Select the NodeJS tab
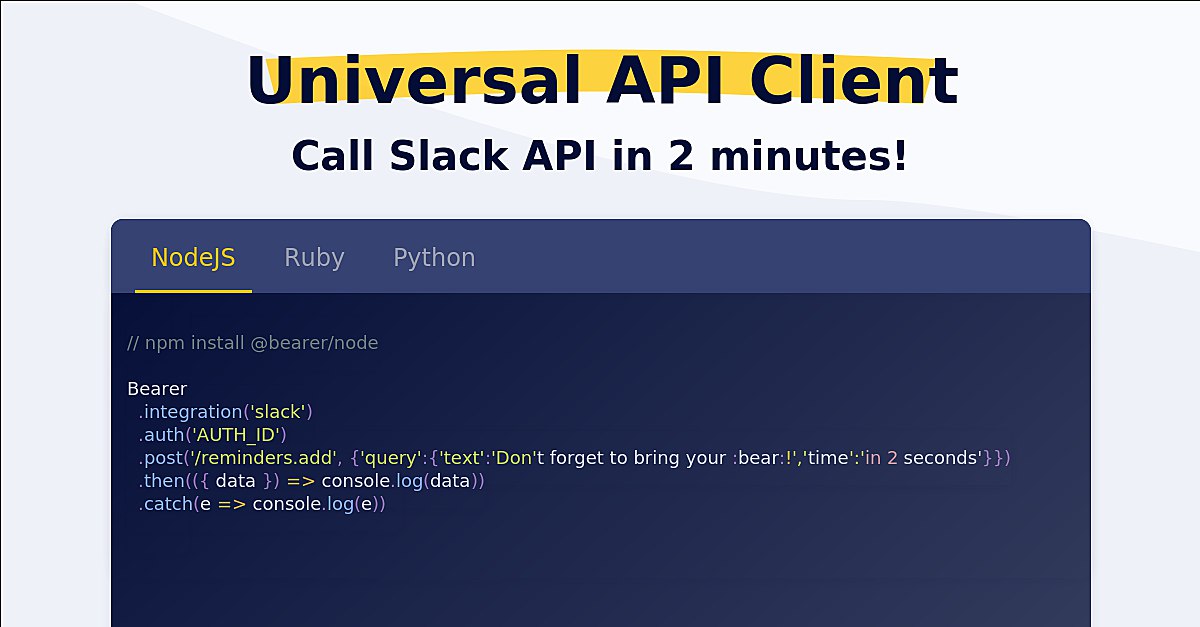Screen dimensions: 1200x627 (193, 258)
